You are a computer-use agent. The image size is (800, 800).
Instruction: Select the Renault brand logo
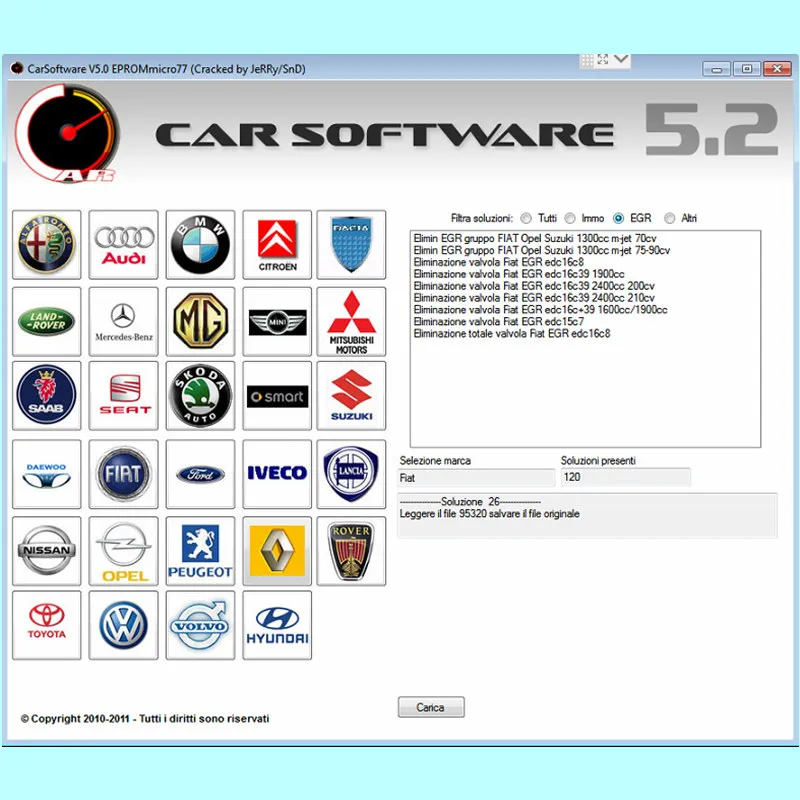(x=277, y=551)
